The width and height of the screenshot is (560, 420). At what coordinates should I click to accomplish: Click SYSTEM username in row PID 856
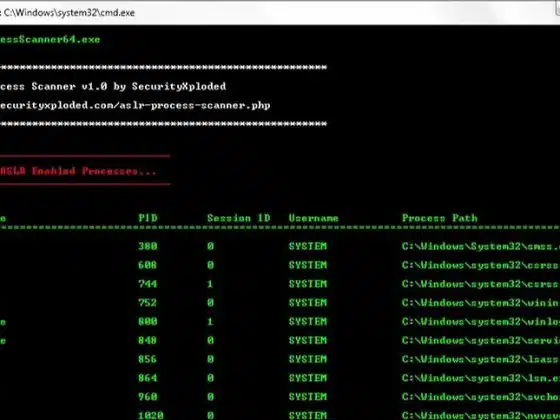tap(308, 359)
